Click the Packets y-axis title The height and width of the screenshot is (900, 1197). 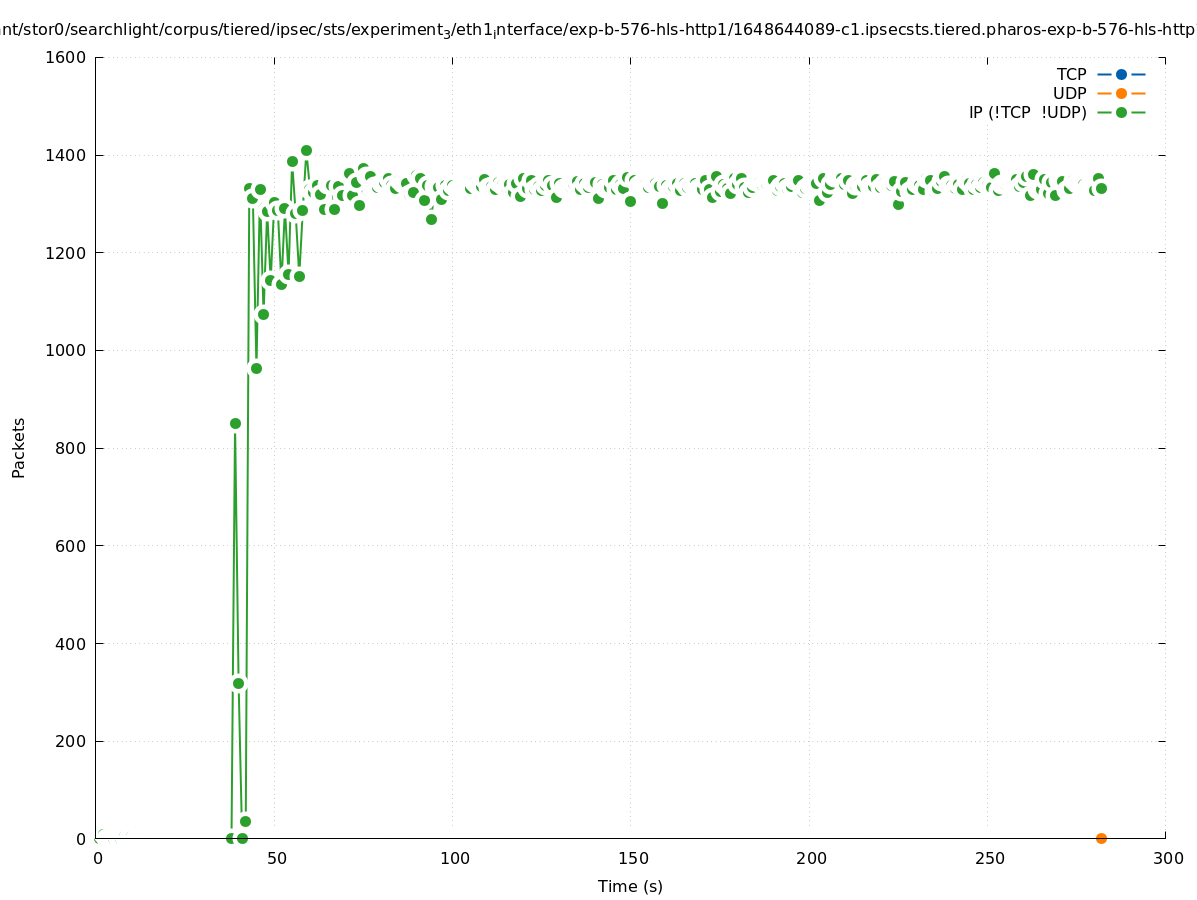pyautogui.click(x=18, y=447)
